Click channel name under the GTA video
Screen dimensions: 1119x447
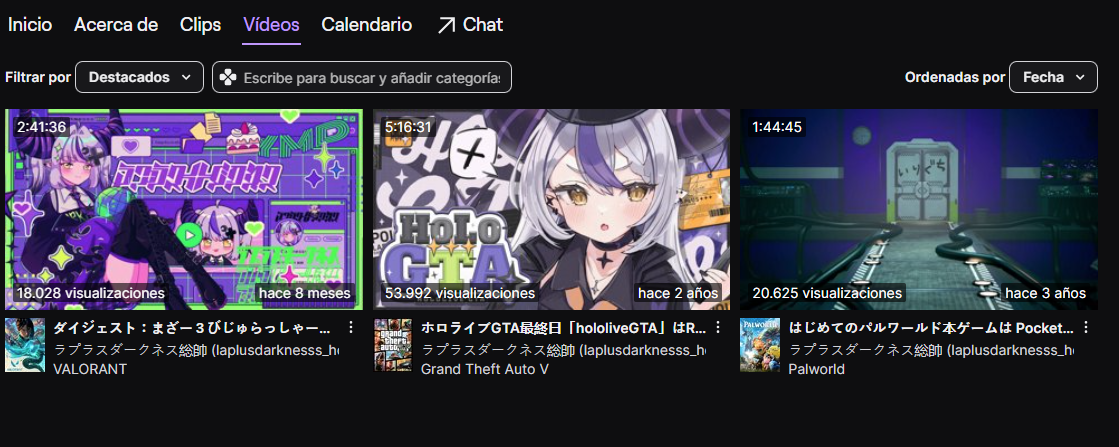(564, 350)
